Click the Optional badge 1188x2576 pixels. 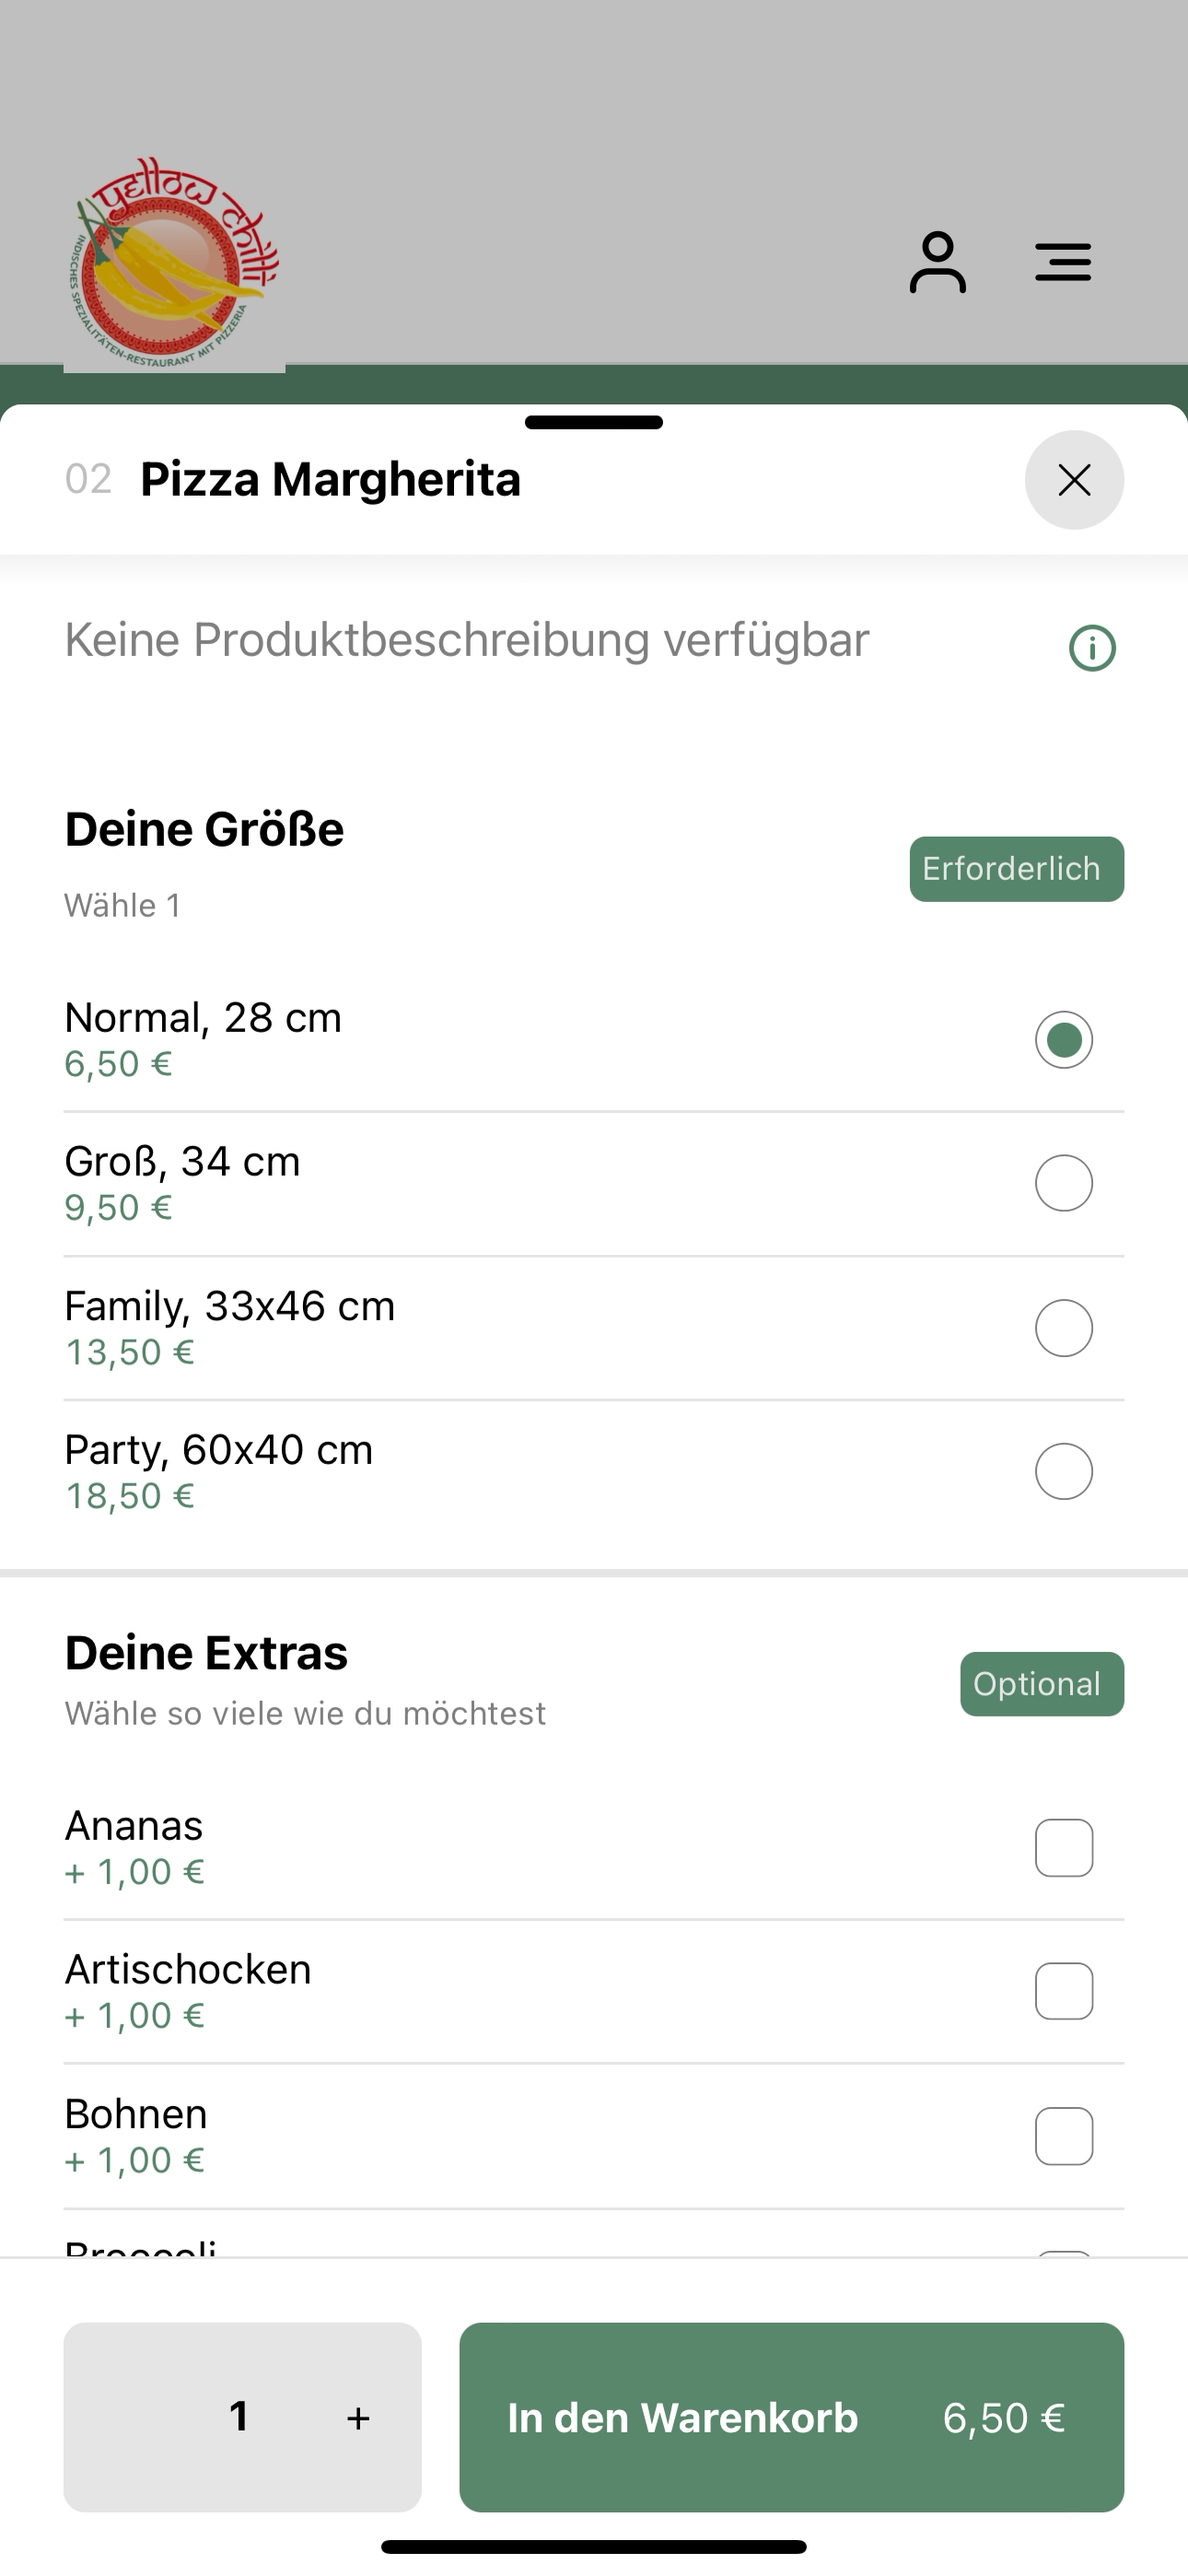coord(1042,1684)
